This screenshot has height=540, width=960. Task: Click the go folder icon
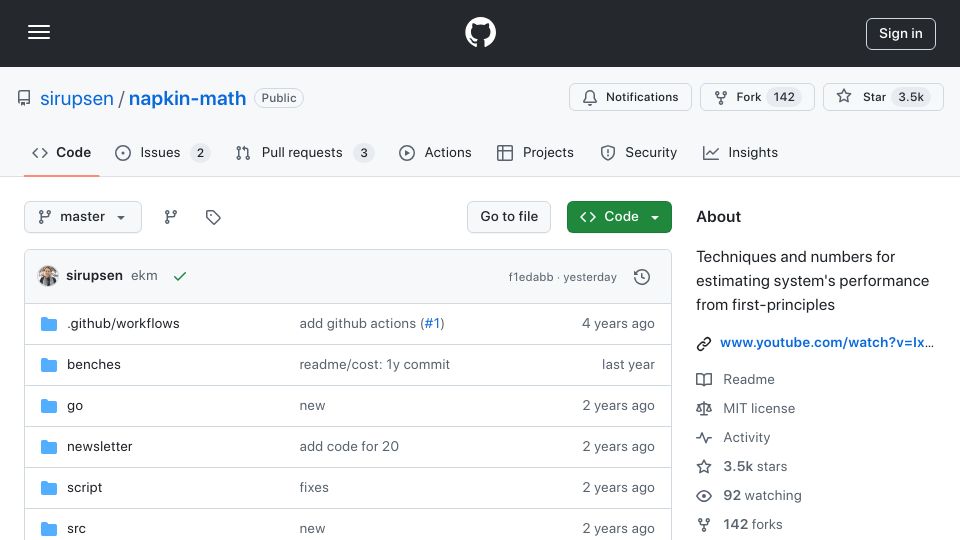coord(49,406)
